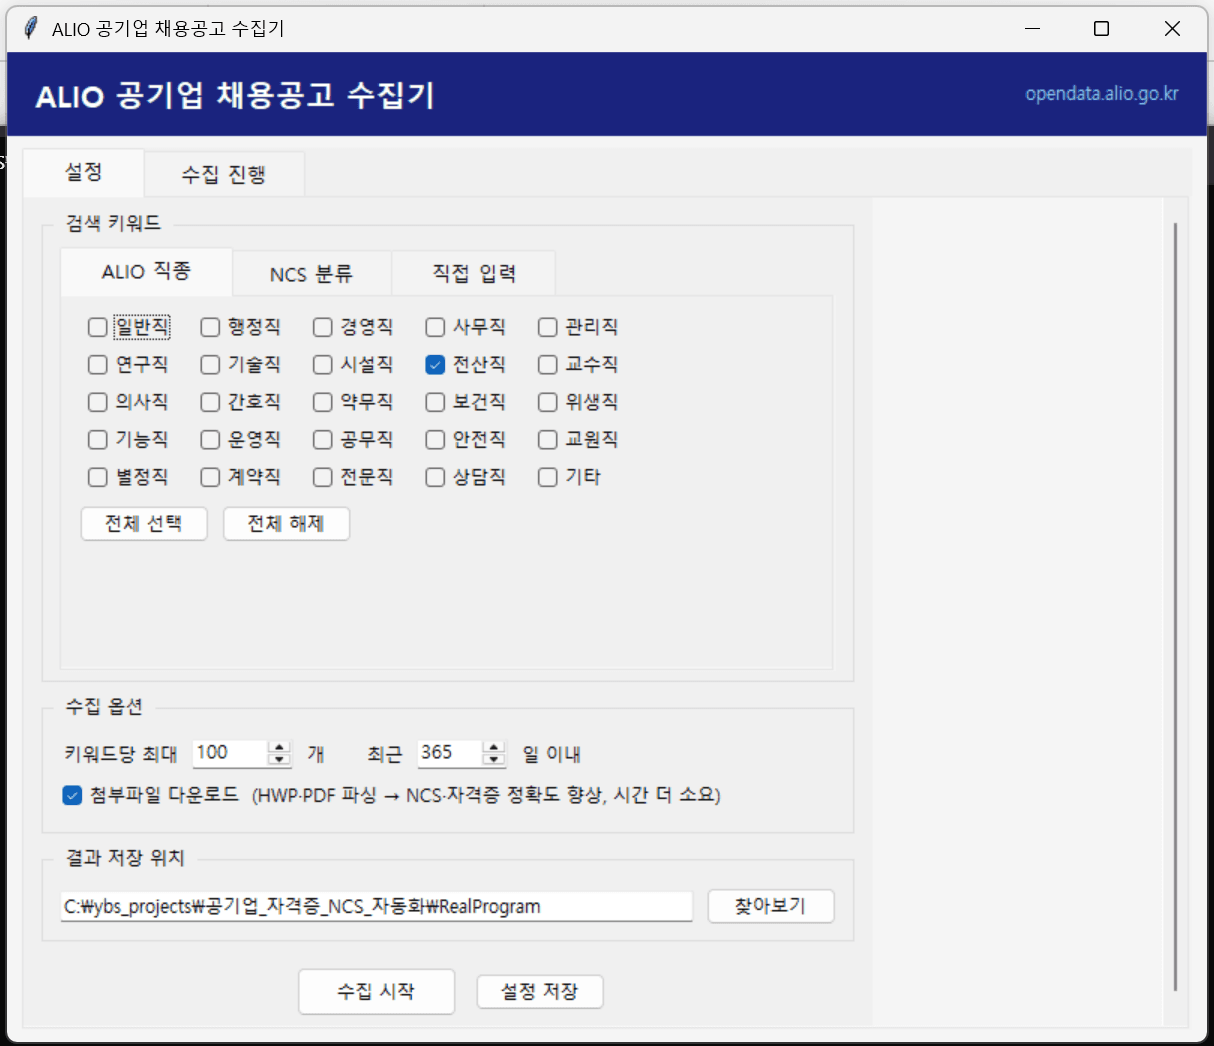The width and height of the screenshot is (1214, 1046).
Task: Click the 수집 시작 button
Action: click(377, 992)
